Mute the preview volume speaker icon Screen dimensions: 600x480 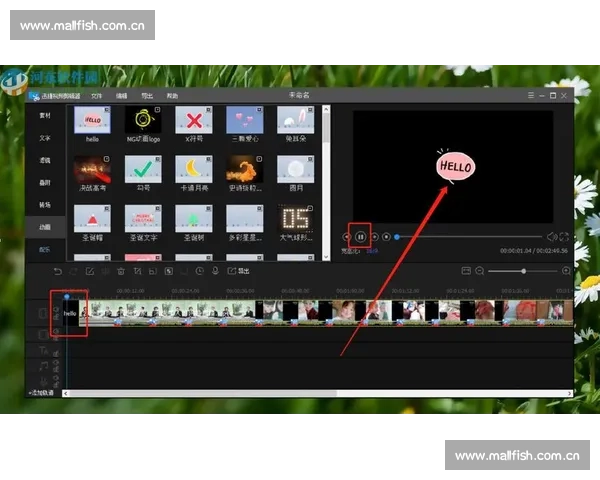[x=551, y=237]
